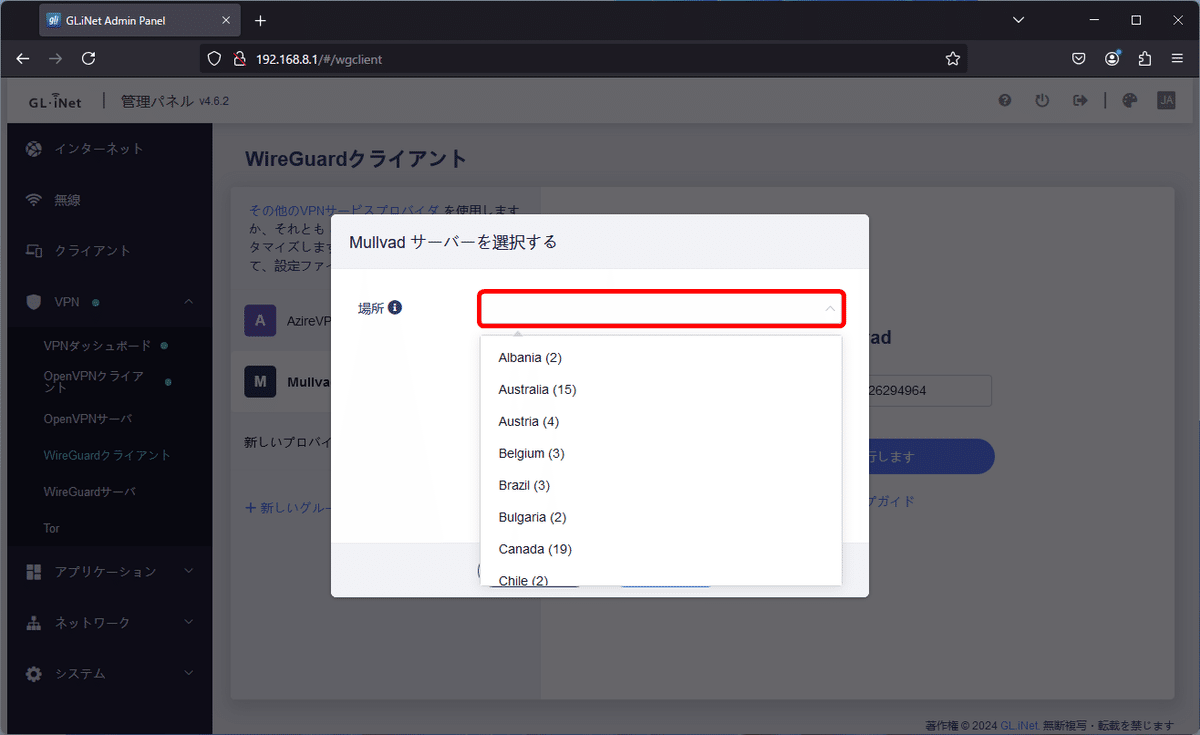Open OpenVPNクライアント page
Viewport: 1200px width, 735px height.
93,382
